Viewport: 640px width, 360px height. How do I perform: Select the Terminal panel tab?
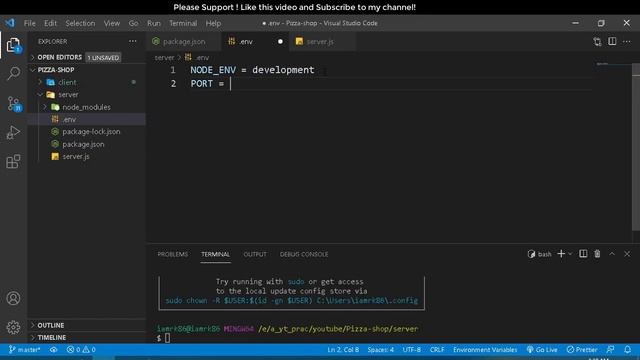coord(216,254)
